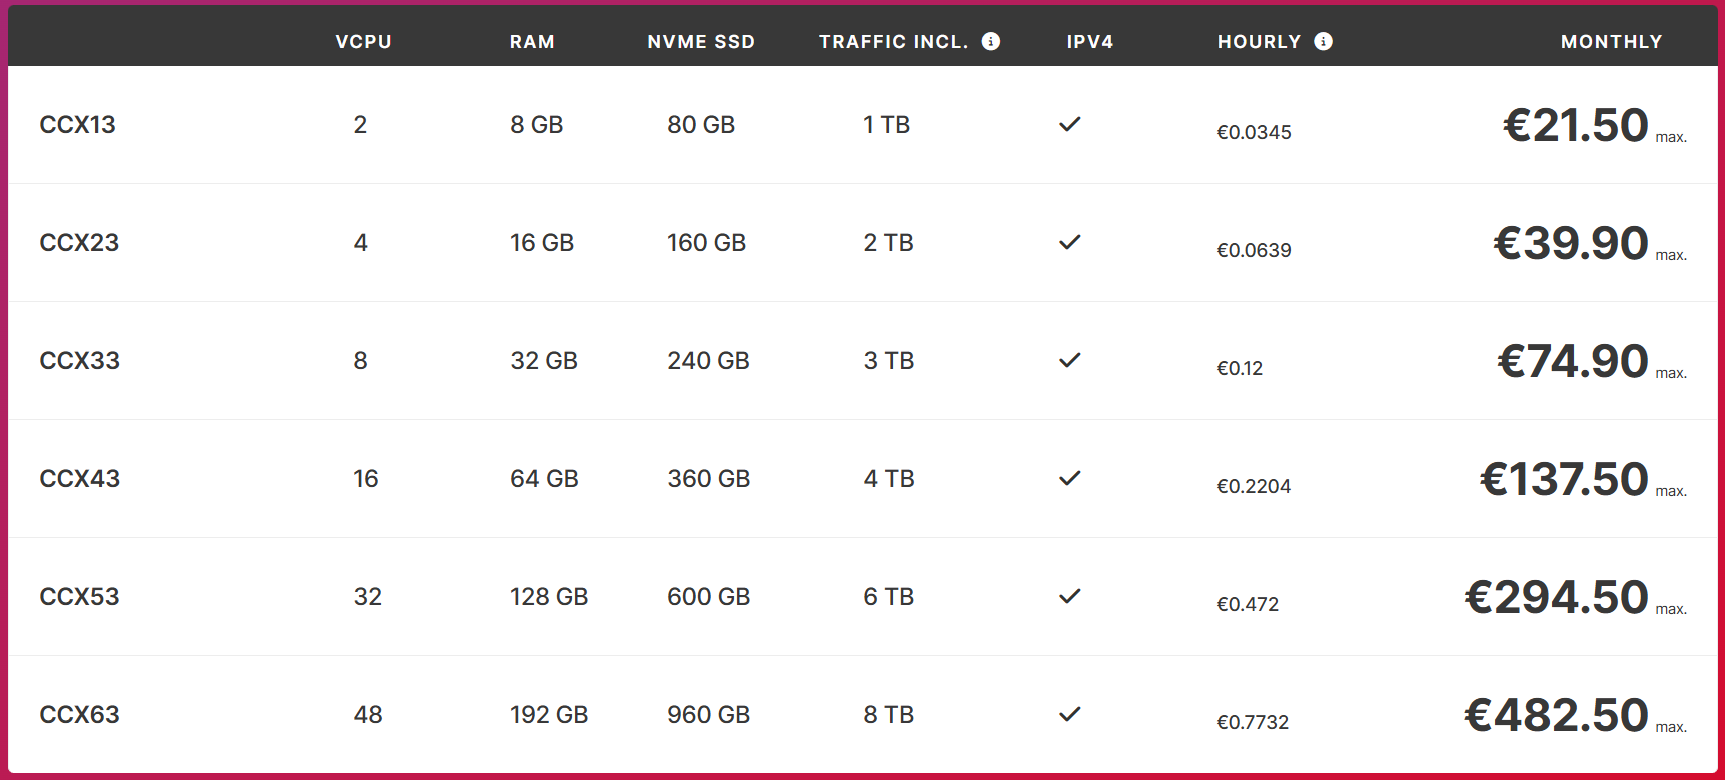
Task: Click the 2 TB traffic value
Action: click(889, 243)
